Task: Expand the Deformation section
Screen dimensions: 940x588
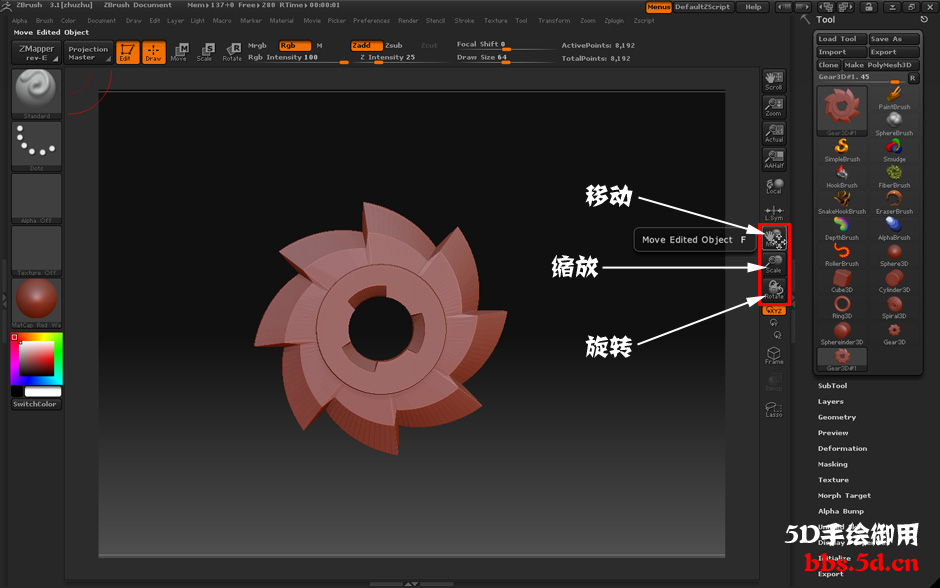Action: (x=842, y=448)
